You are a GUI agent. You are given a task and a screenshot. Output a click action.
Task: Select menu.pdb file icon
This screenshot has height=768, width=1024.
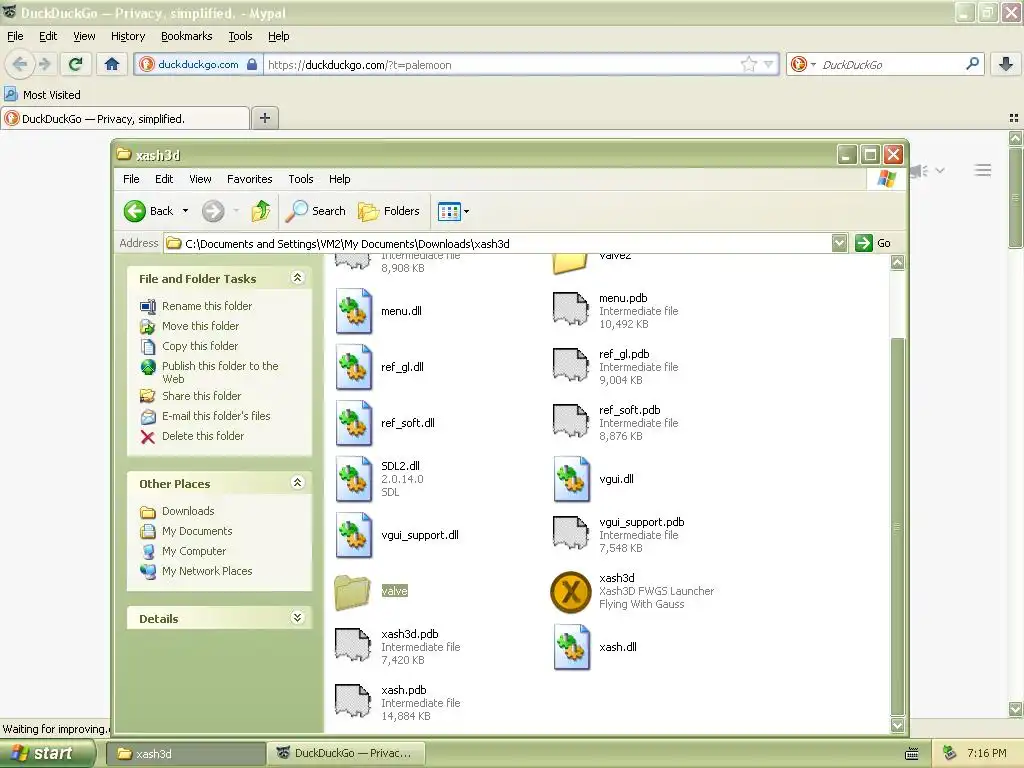tap(570, 310)
